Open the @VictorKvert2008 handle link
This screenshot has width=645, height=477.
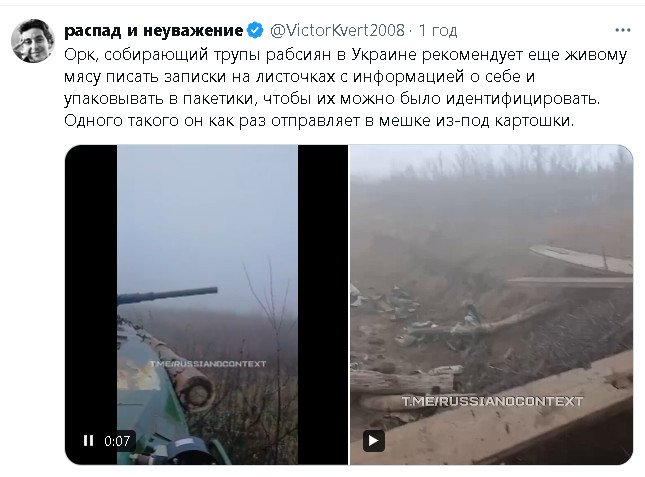point(337,30)
